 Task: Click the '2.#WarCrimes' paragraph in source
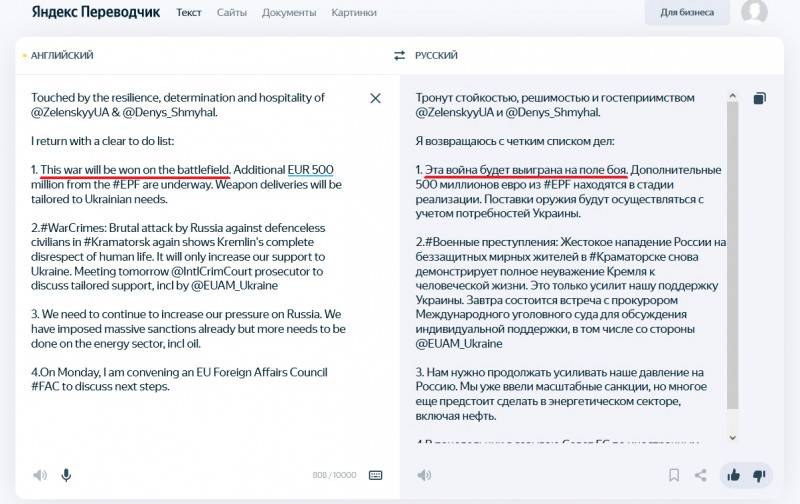tap(178, 257)
